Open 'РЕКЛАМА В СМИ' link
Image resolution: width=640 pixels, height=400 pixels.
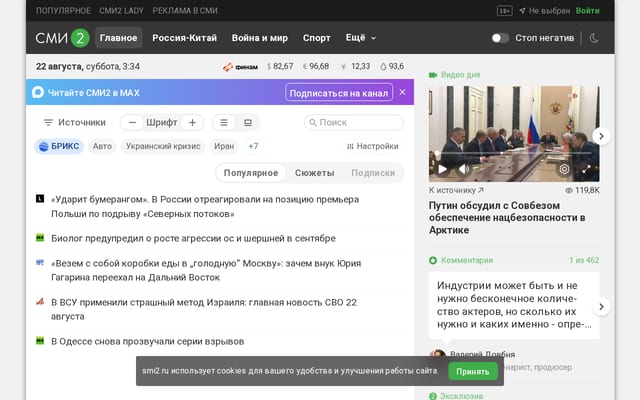pos(185,11)
